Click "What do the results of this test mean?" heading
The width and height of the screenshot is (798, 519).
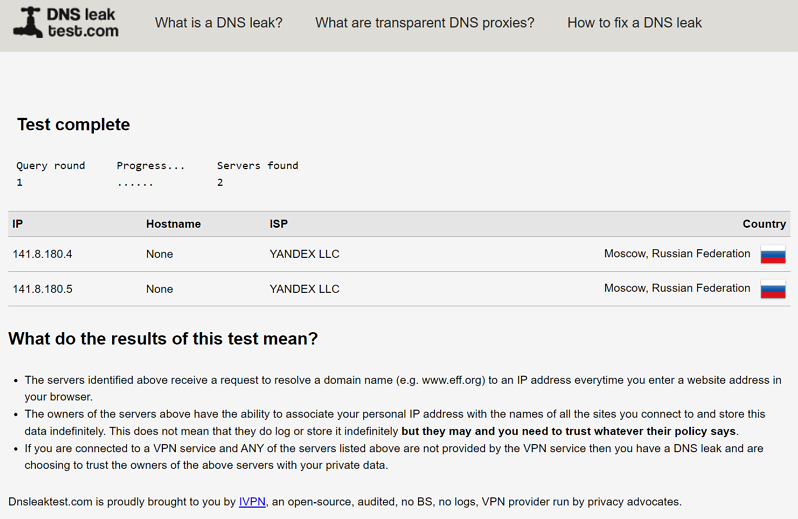[x=163, y=339]
